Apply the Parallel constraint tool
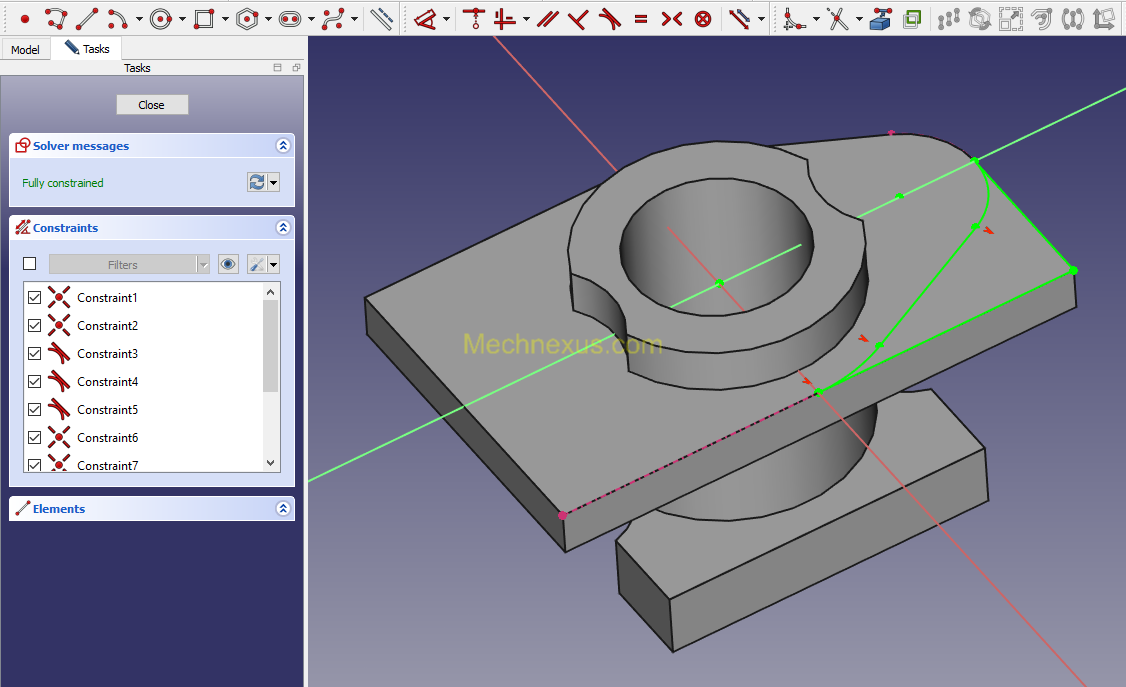The width and height of the screenshot is (1126, 687). pyautogui.click(x=548, y=19)
